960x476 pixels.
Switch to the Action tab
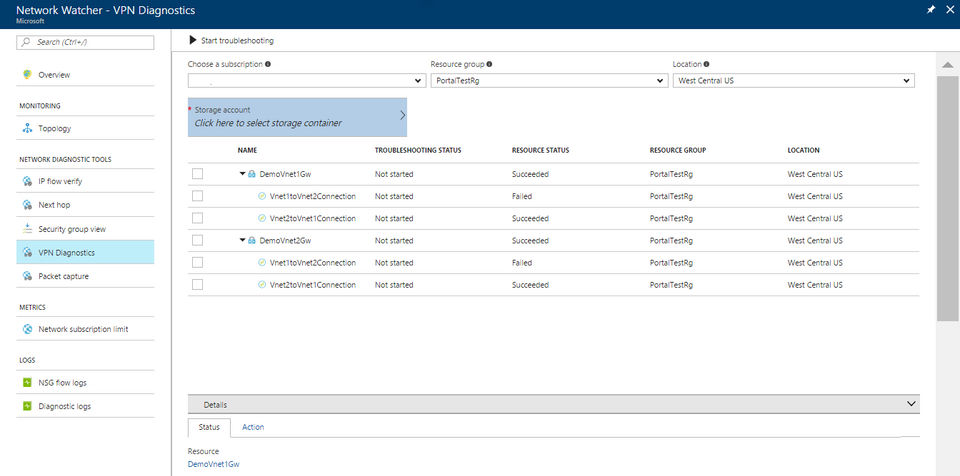click(253, 427)
